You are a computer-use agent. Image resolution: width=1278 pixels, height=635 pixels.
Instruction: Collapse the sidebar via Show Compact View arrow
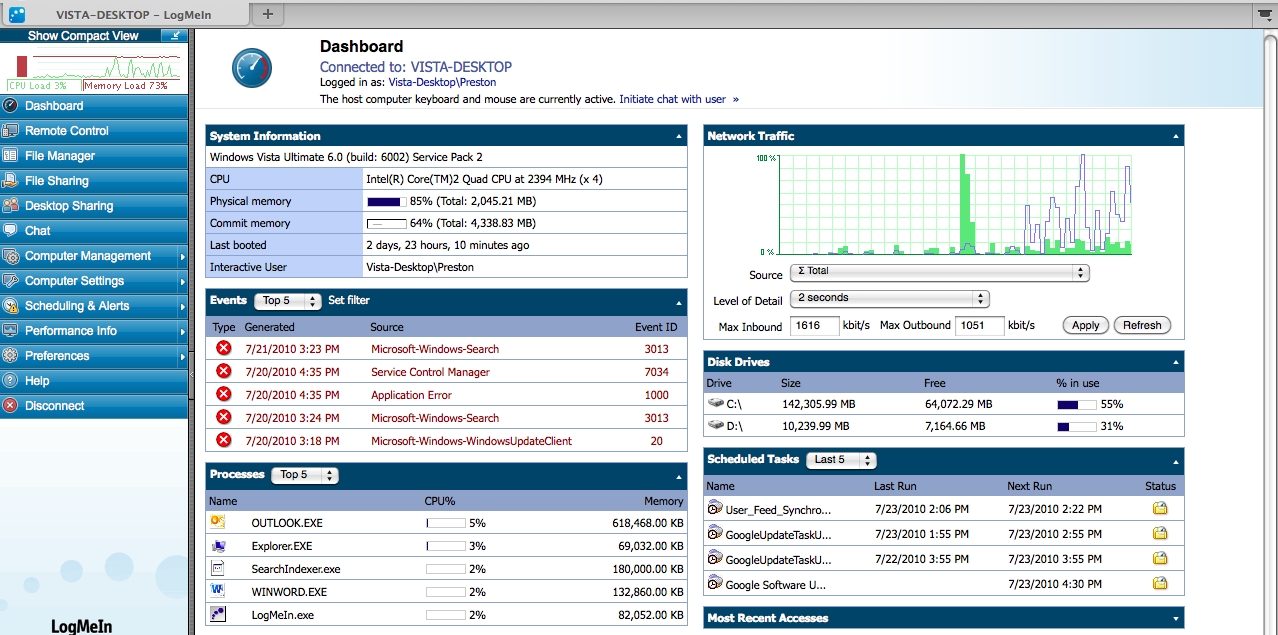[176, 35]
